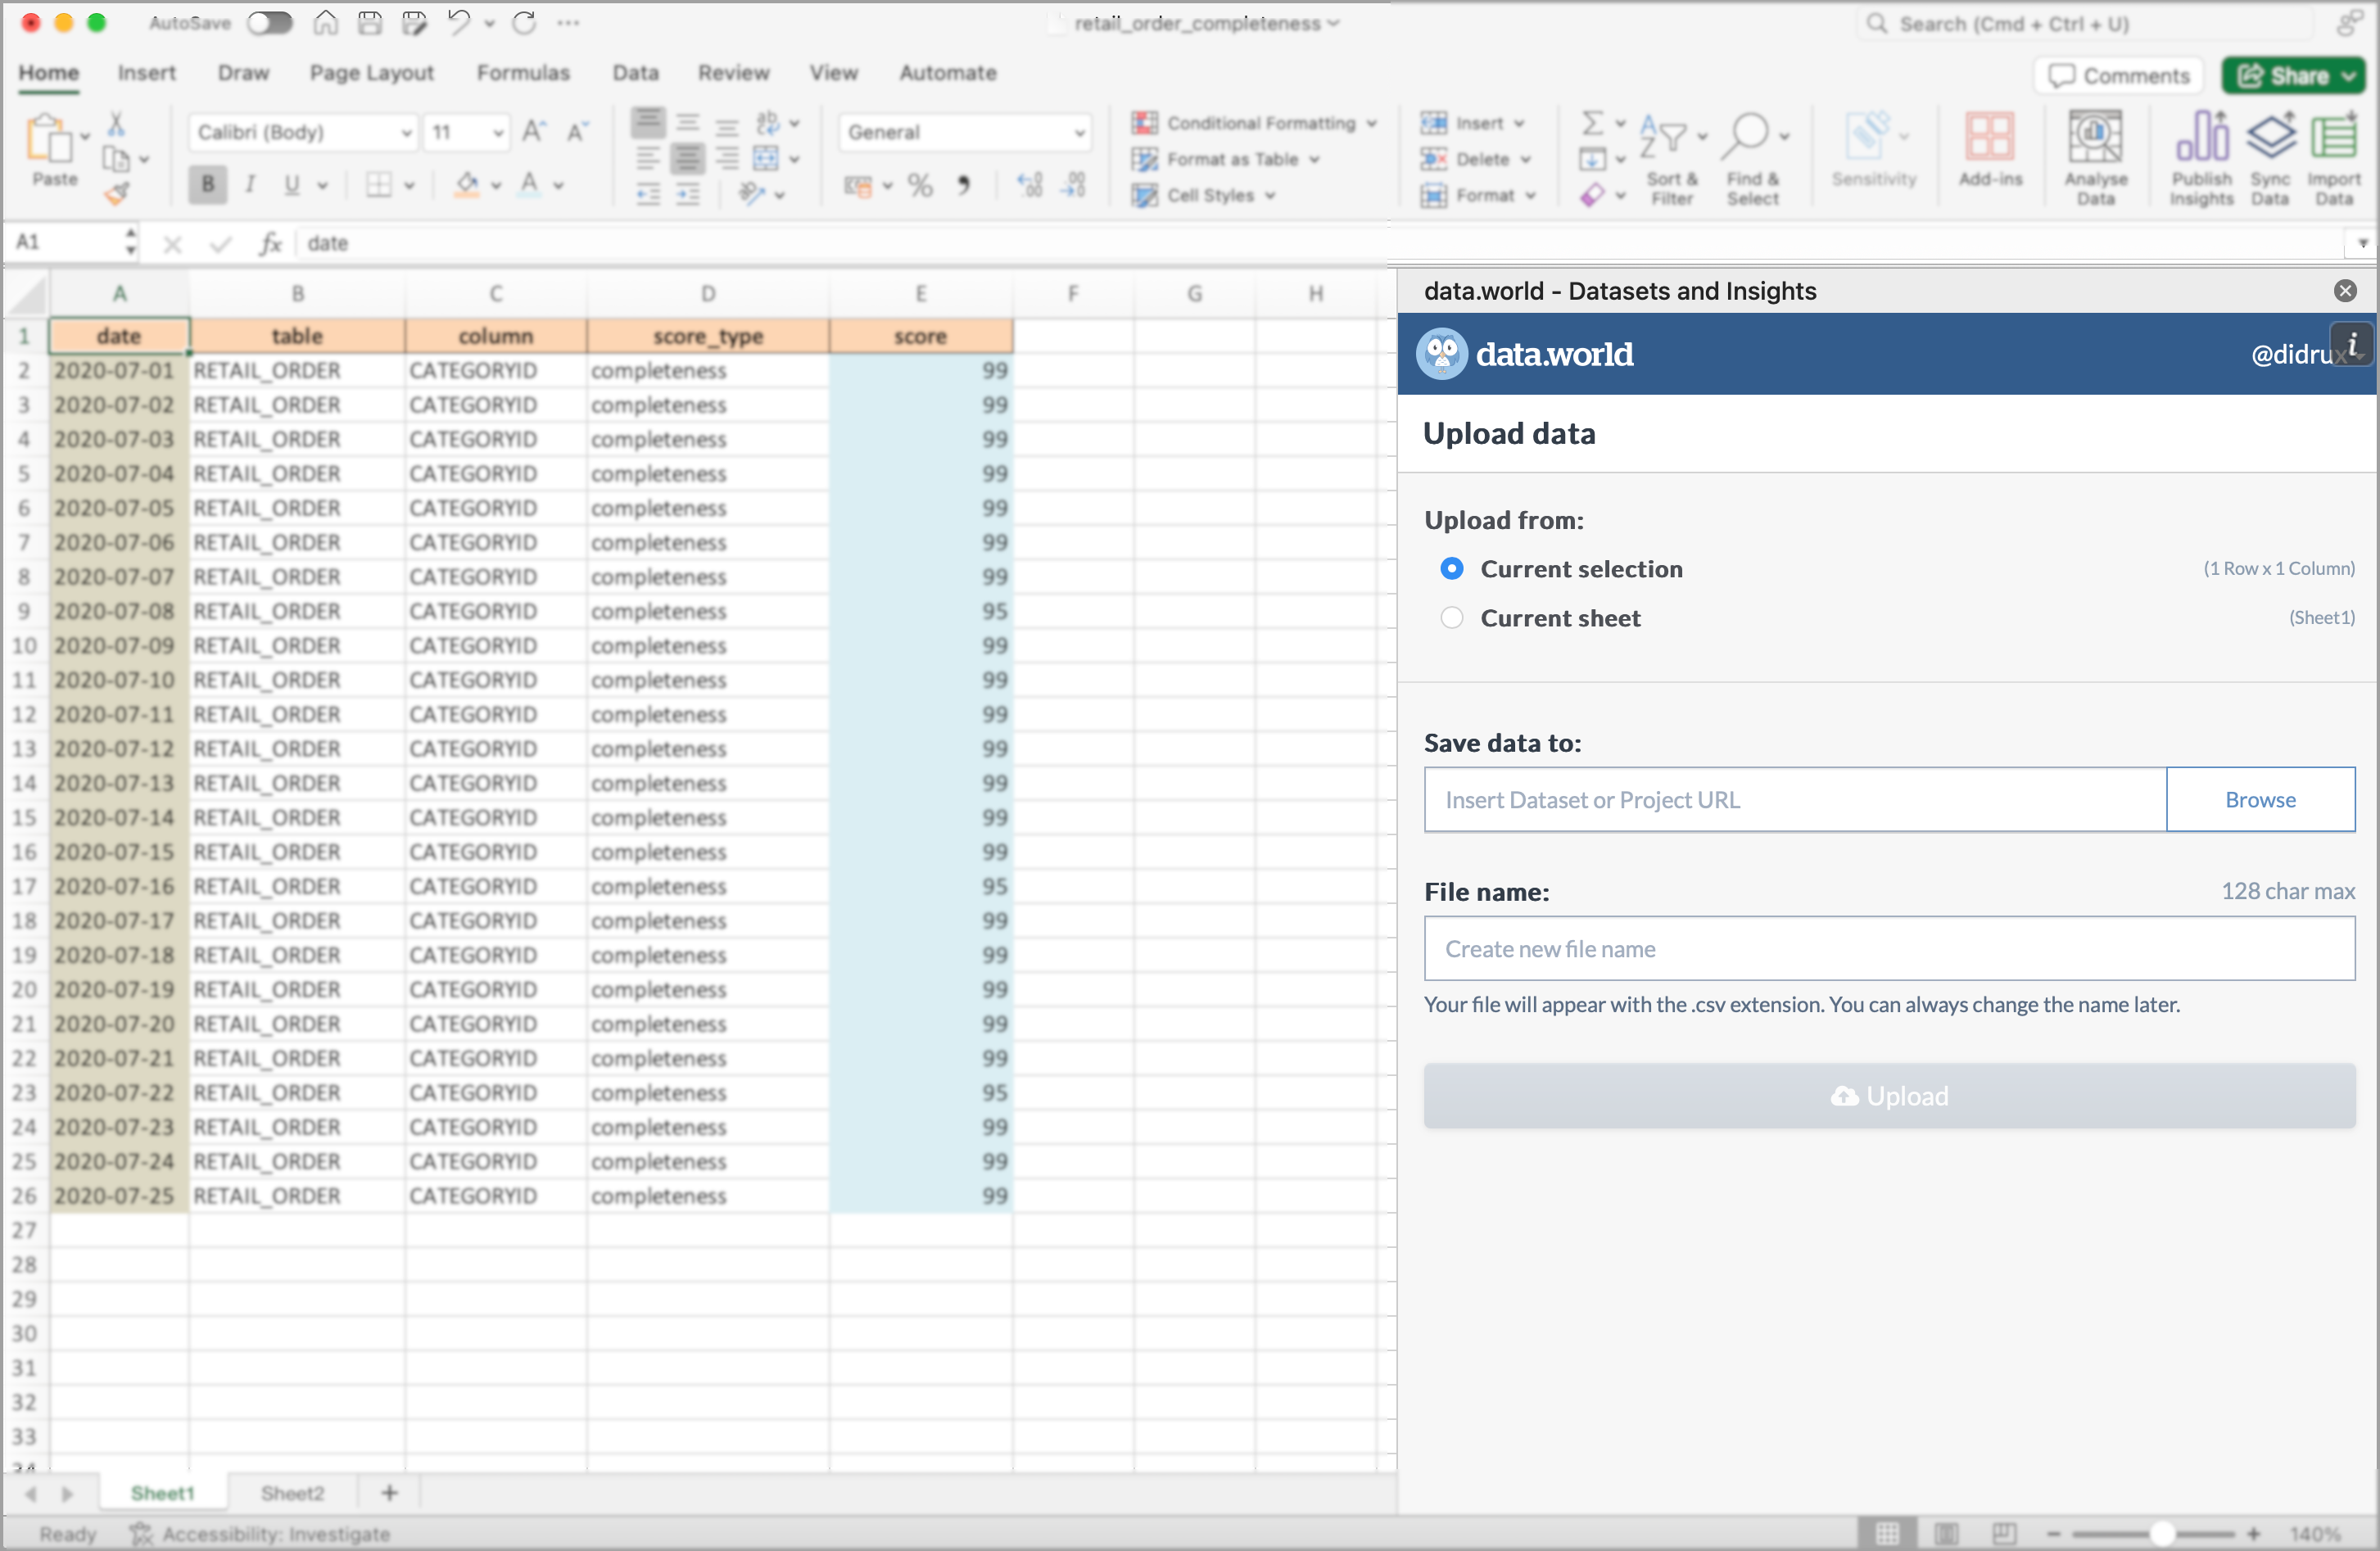Click the Conditional Formatting icon
2380x1551 pixels.
[x=1145, y=123]
